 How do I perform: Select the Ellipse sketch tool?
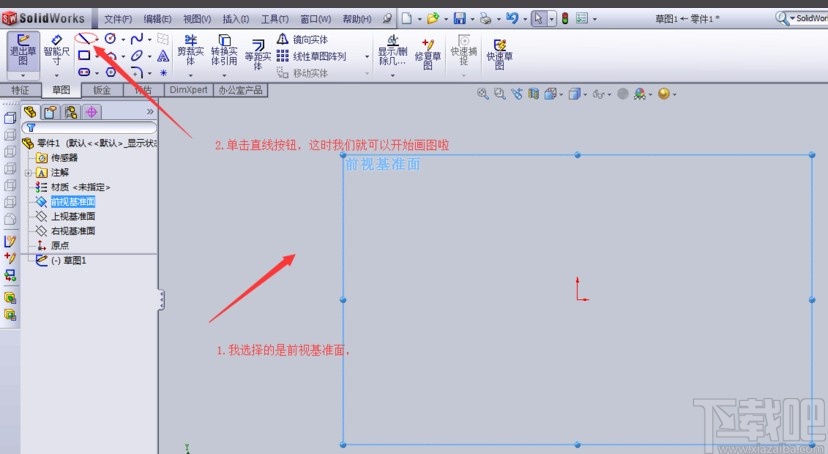137,55
